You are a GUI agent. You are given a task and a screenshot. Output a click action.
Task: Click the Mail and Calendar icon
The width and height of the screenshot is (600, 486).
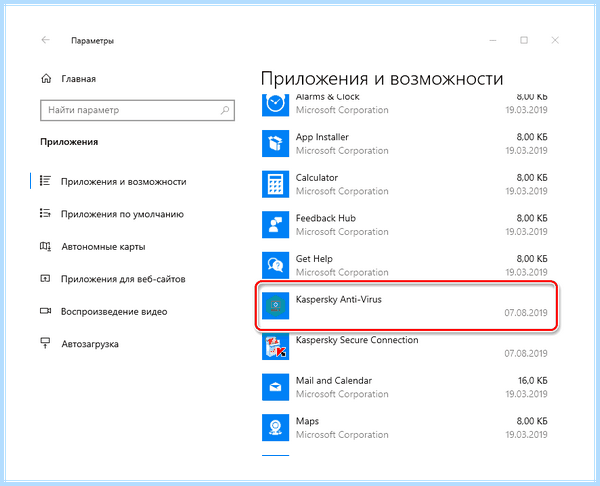tap(275, 387)
